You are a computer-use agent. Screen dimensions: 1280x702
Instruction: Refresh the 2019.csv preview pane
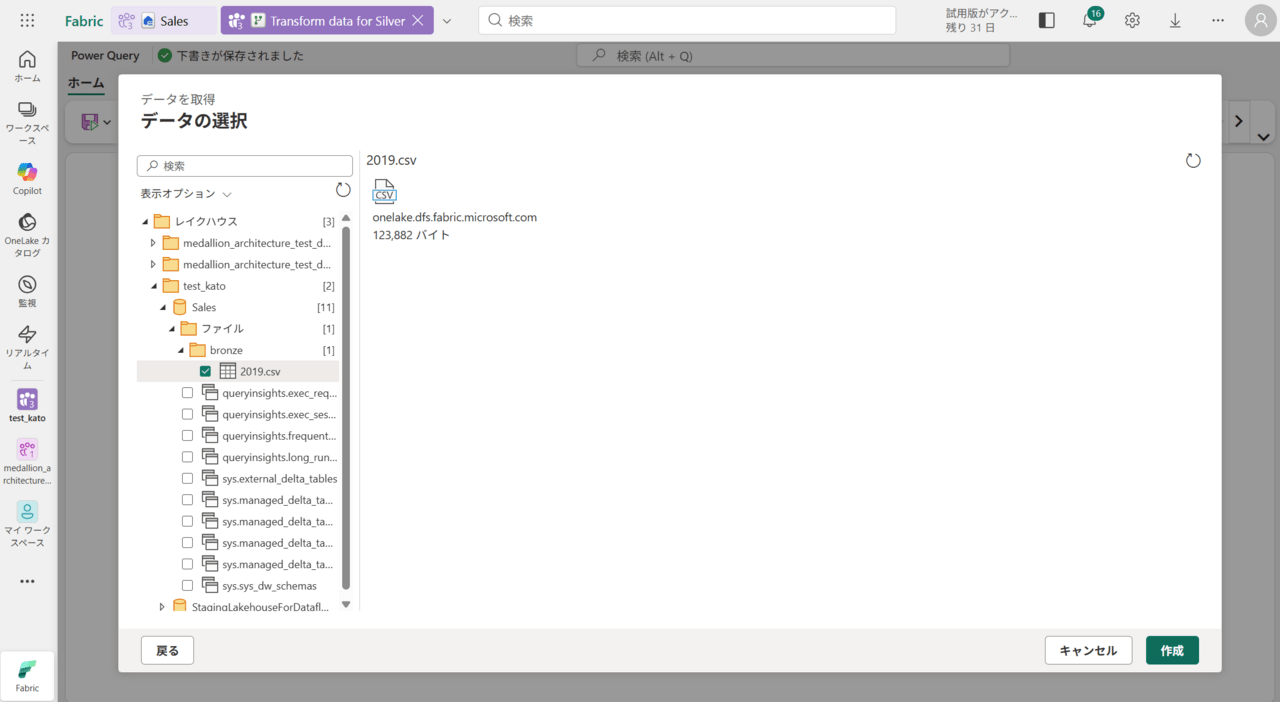(1193, 161)
